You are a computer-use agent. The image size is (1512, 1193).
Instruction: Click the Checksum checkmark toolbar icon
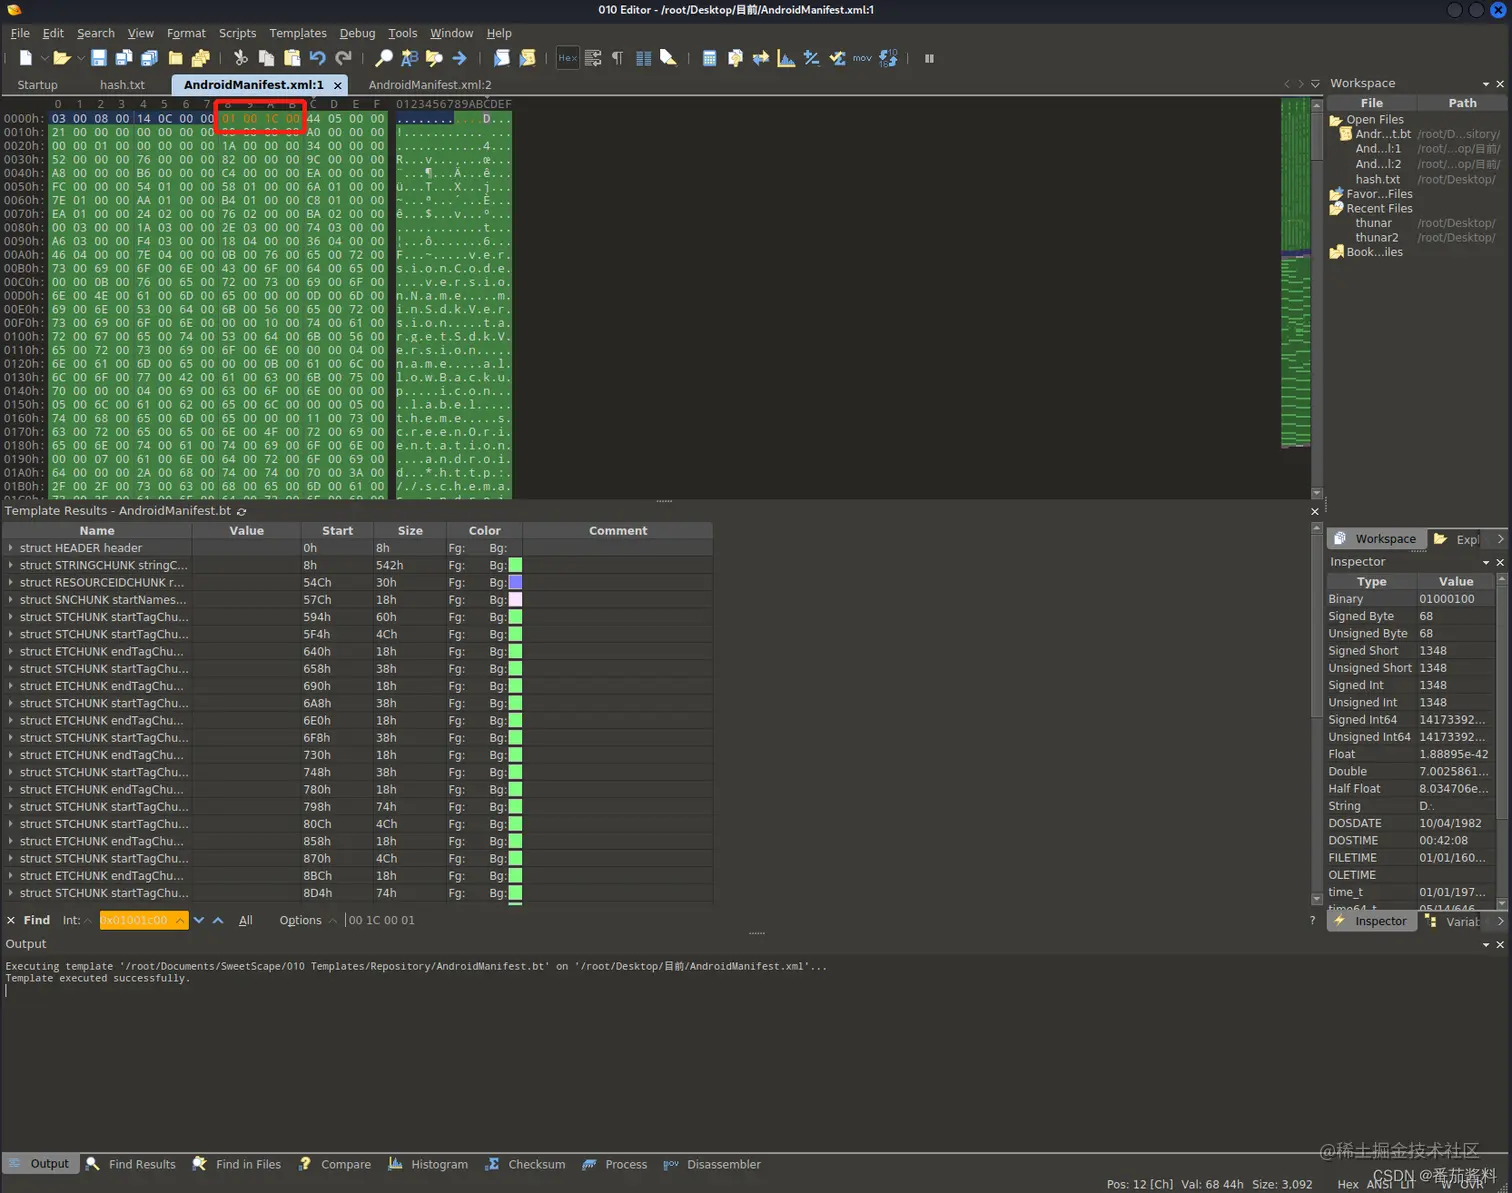[837, 58]
